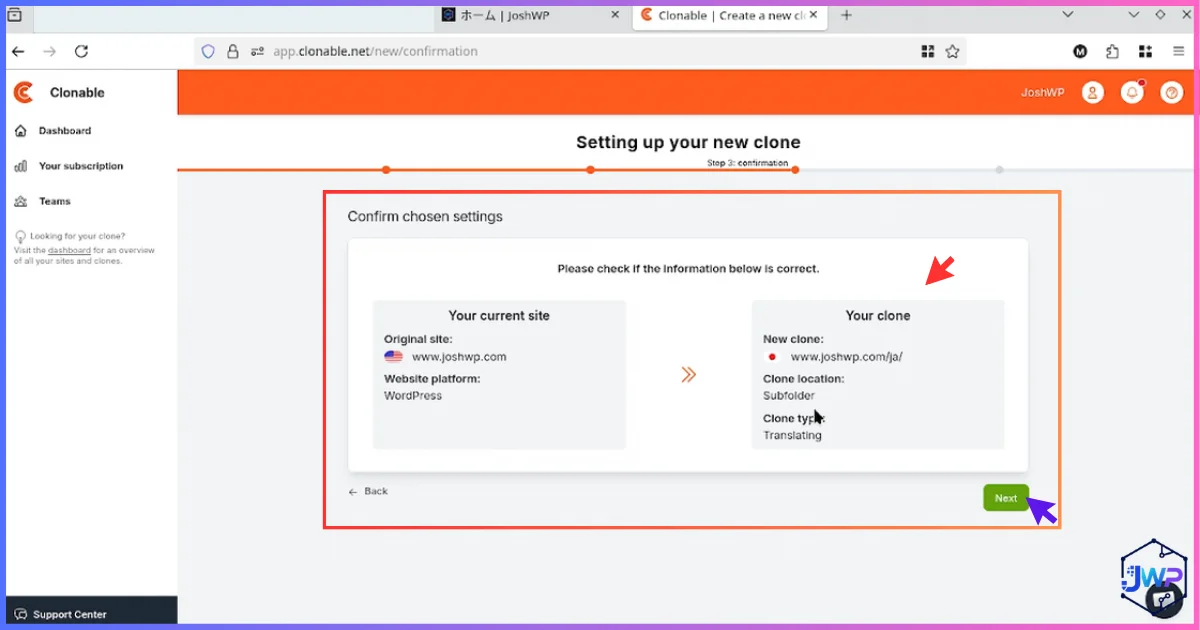Image resolution: width=1200 pixels, height=630 pixels.
Task: Switch to the ホーム | JoshWP tab
Action: (x=530, y=15)
